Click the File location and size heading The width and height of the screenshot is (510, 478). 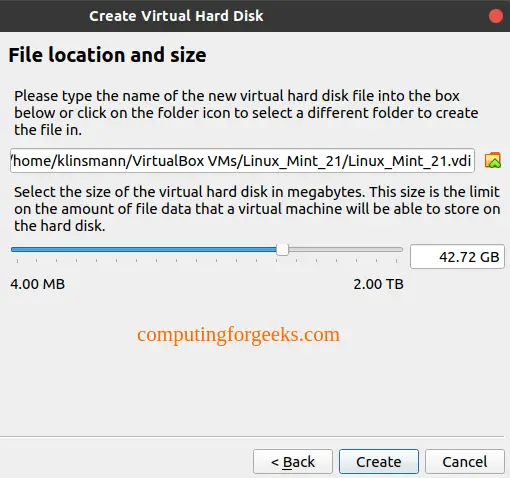107,55
